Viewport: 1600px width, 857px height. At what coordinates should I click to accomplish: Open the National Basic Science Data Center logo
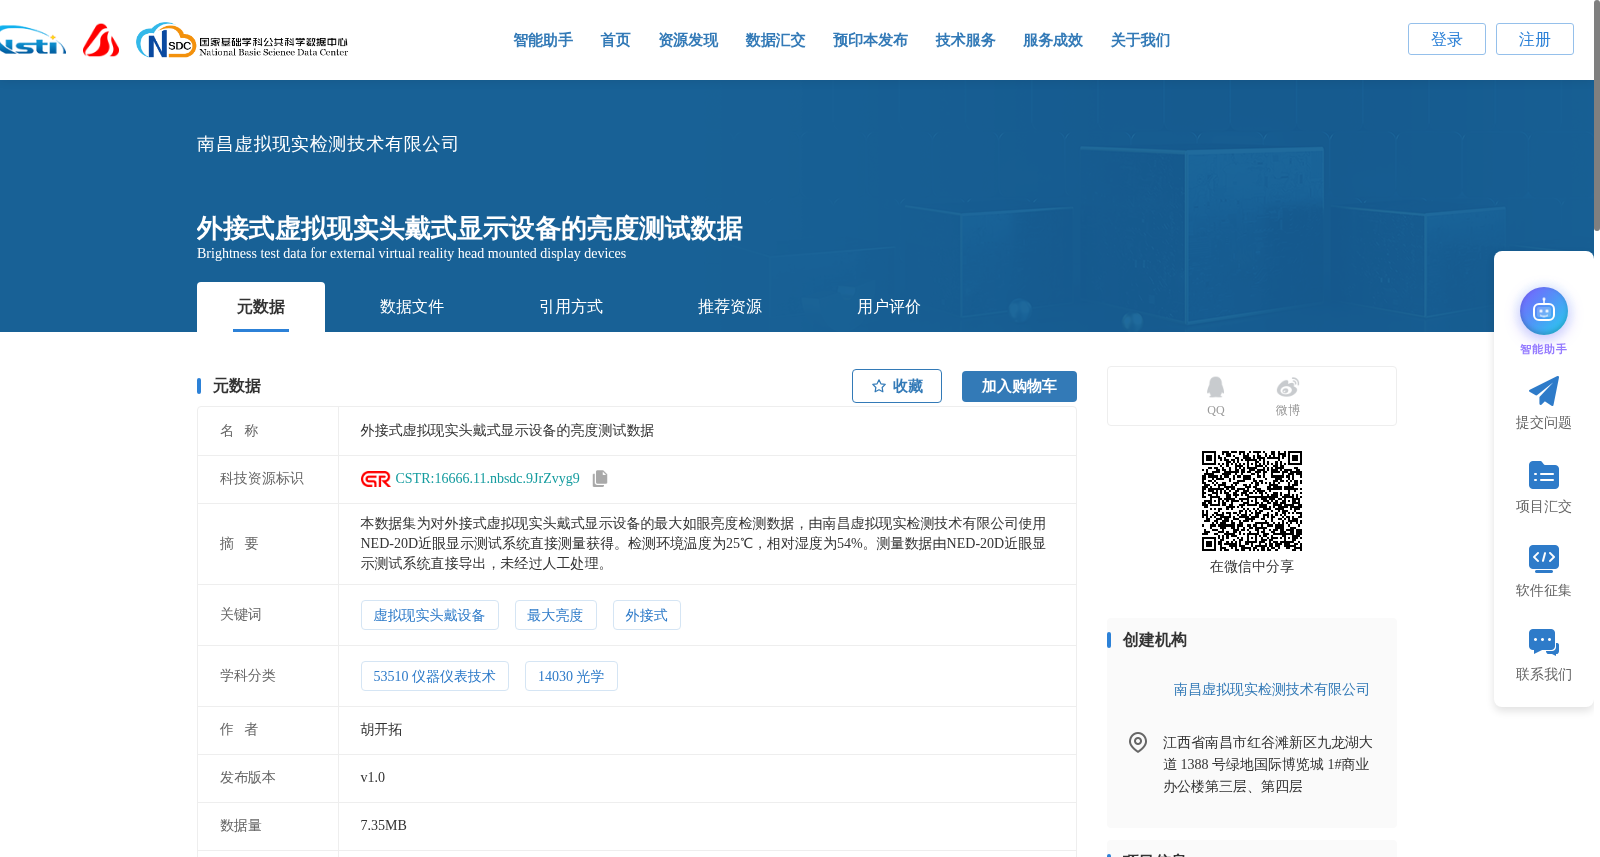[242, 40]
